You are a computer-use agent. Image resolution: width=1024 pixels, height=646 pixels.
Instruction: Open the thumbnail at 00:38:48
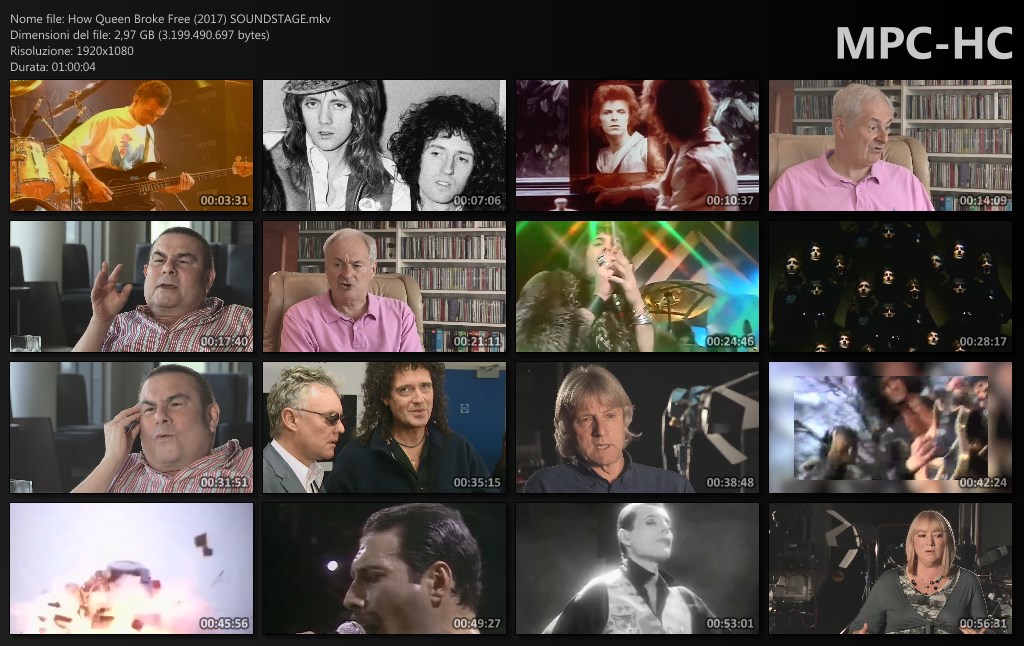point(637,427)
